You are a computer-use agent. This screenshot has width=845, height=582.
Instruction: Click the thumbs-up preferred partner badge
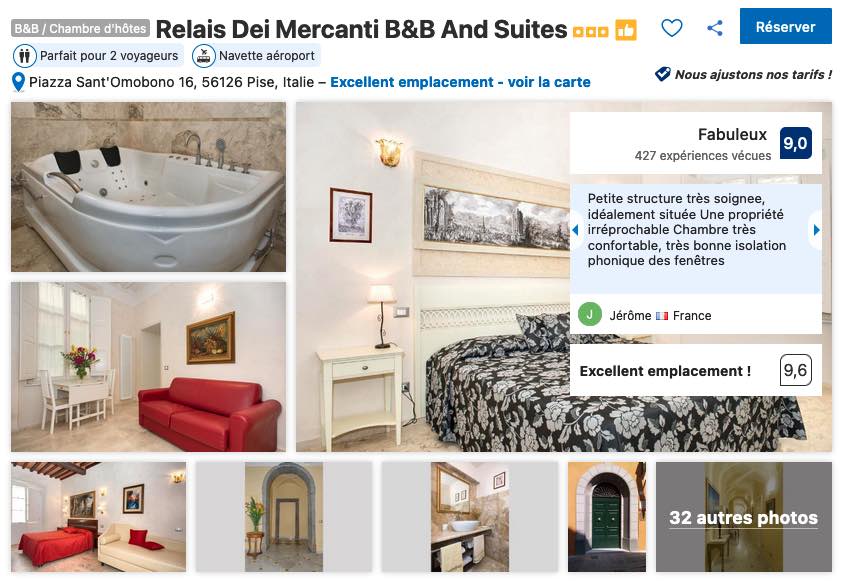pyautogui.click(x=626, y=30)
